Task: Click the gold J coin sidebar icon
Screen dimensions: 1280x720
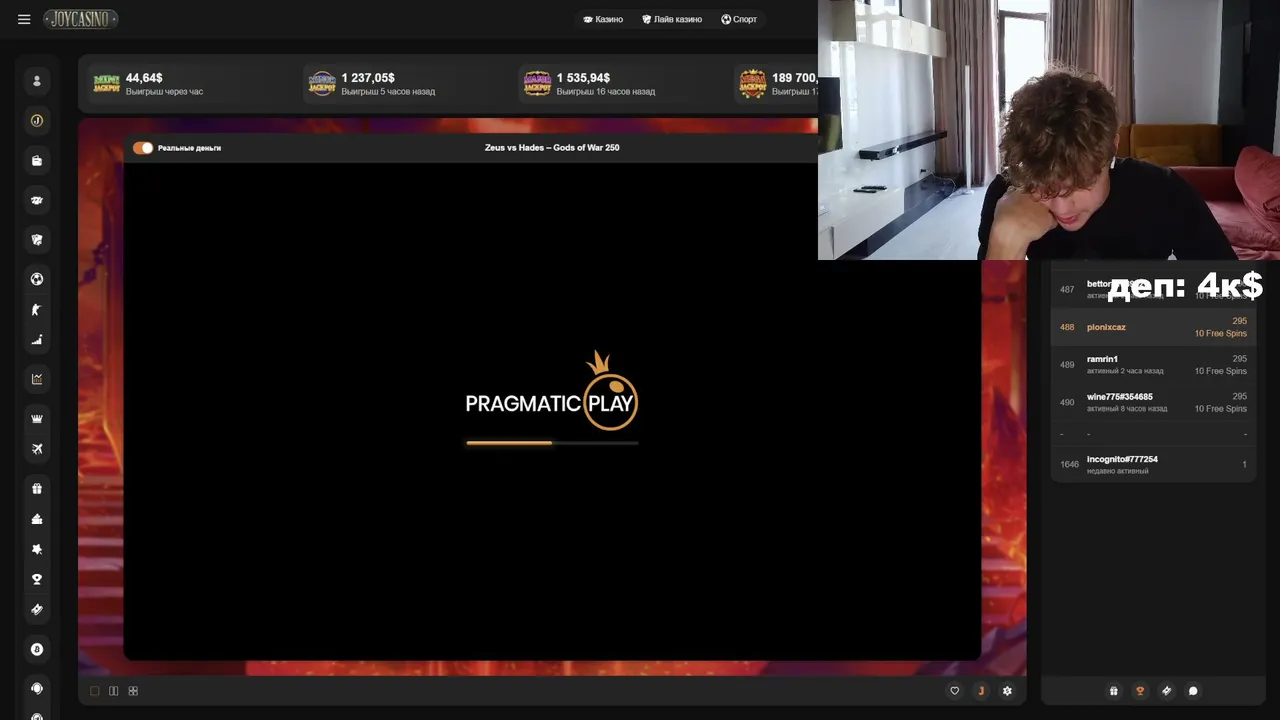Action: 37,121
